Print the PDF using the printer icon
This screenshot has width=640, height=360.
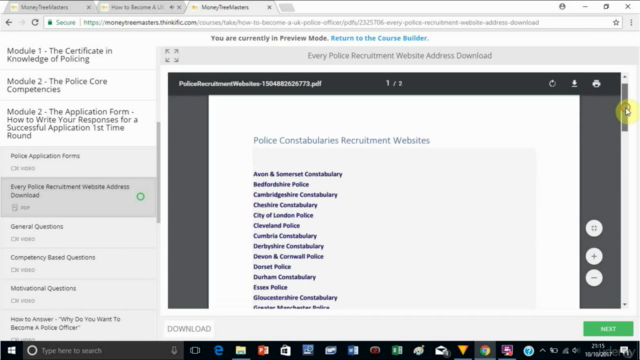click(596, 84)
